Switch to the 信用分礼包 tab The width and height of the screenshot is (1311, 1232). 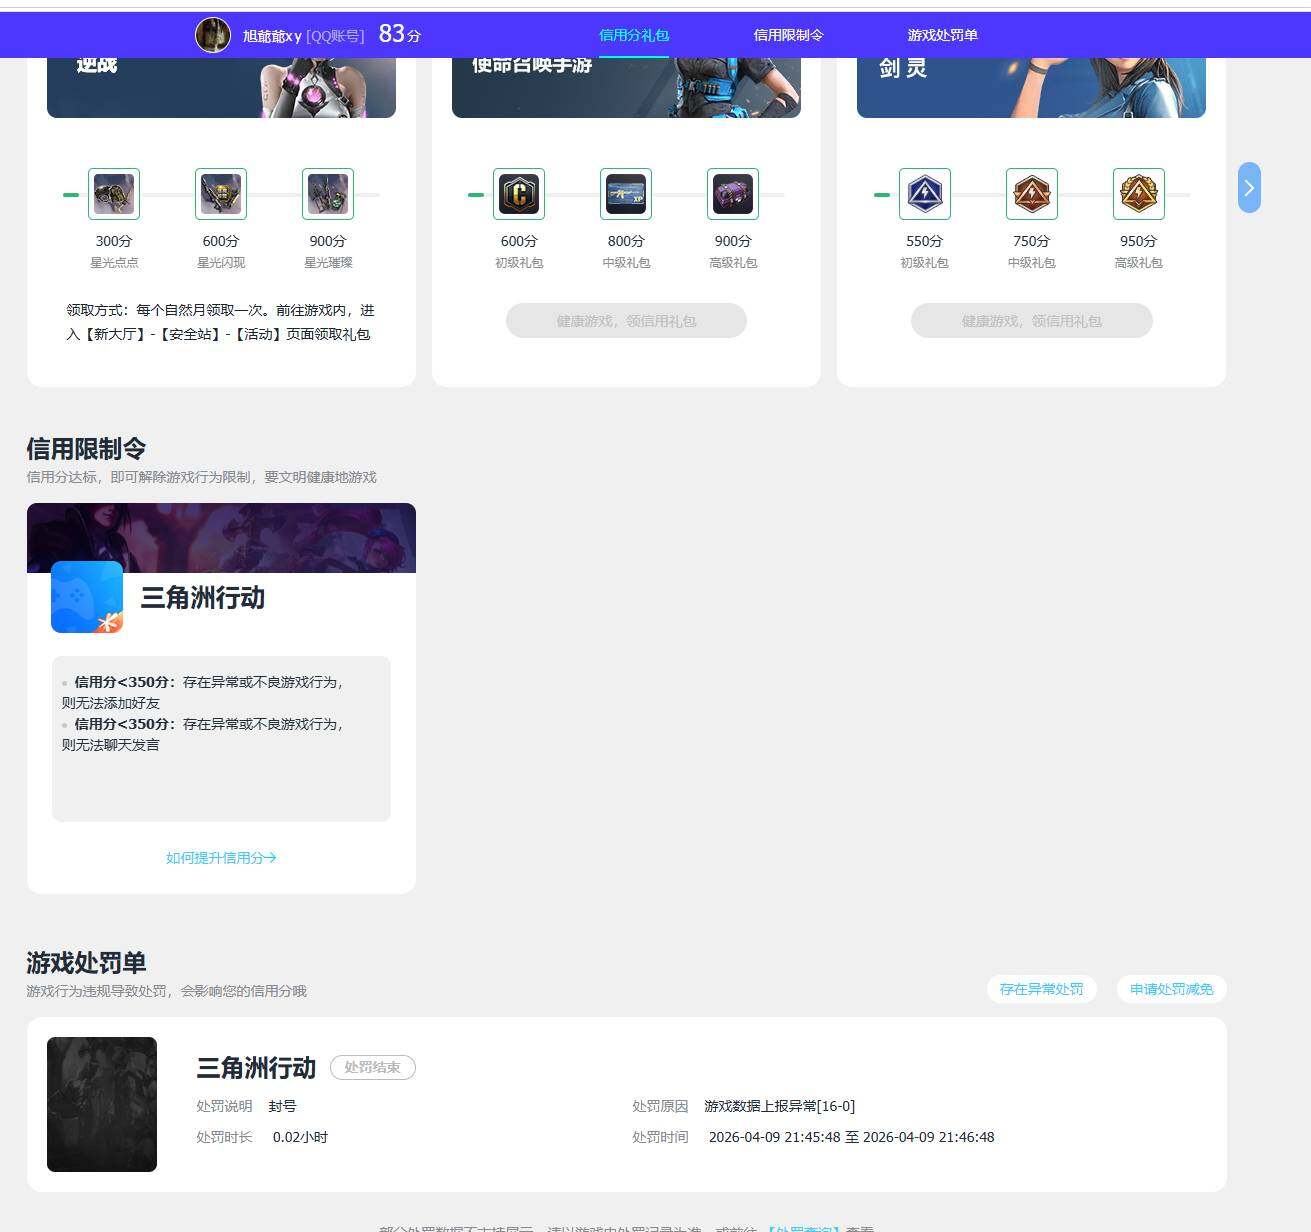click(x=634, y=35)
